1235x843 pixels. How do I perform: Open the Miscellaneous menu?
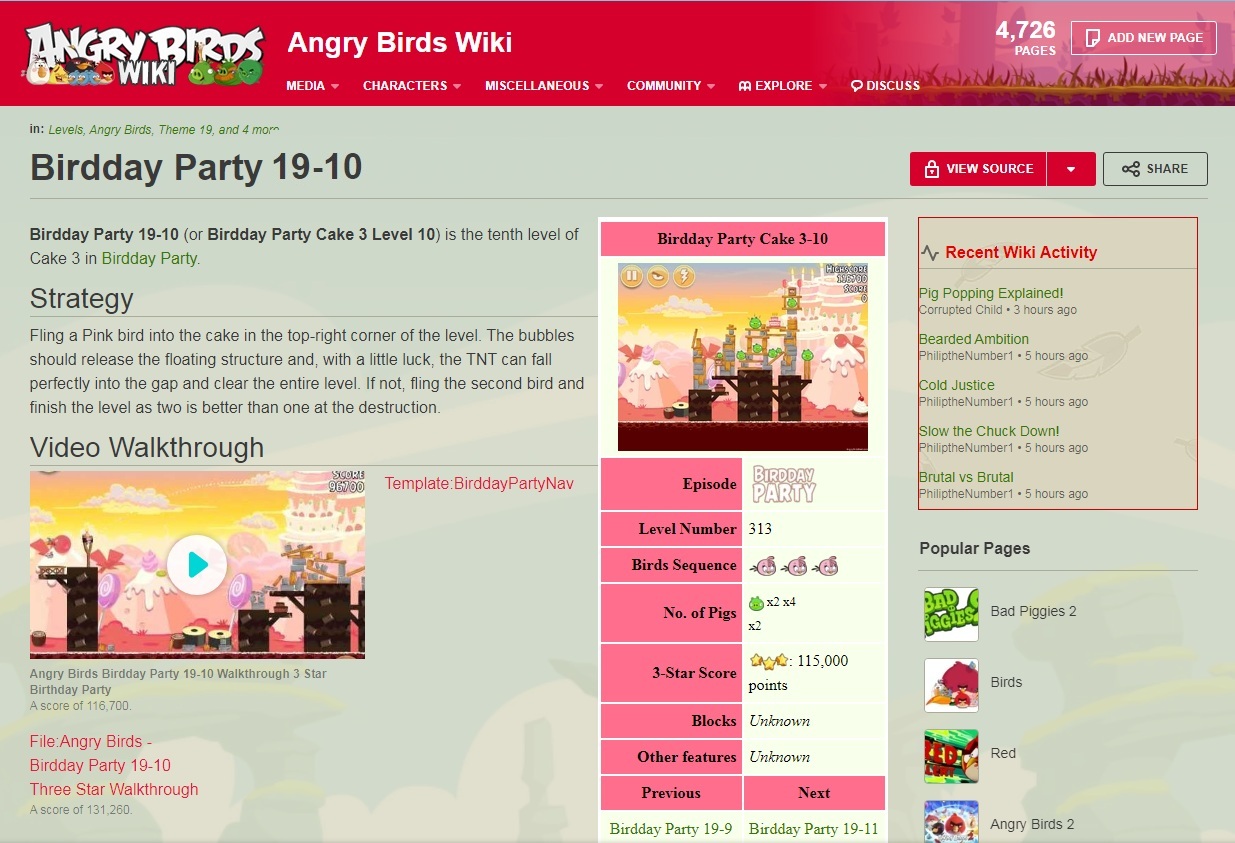point(544,86)
